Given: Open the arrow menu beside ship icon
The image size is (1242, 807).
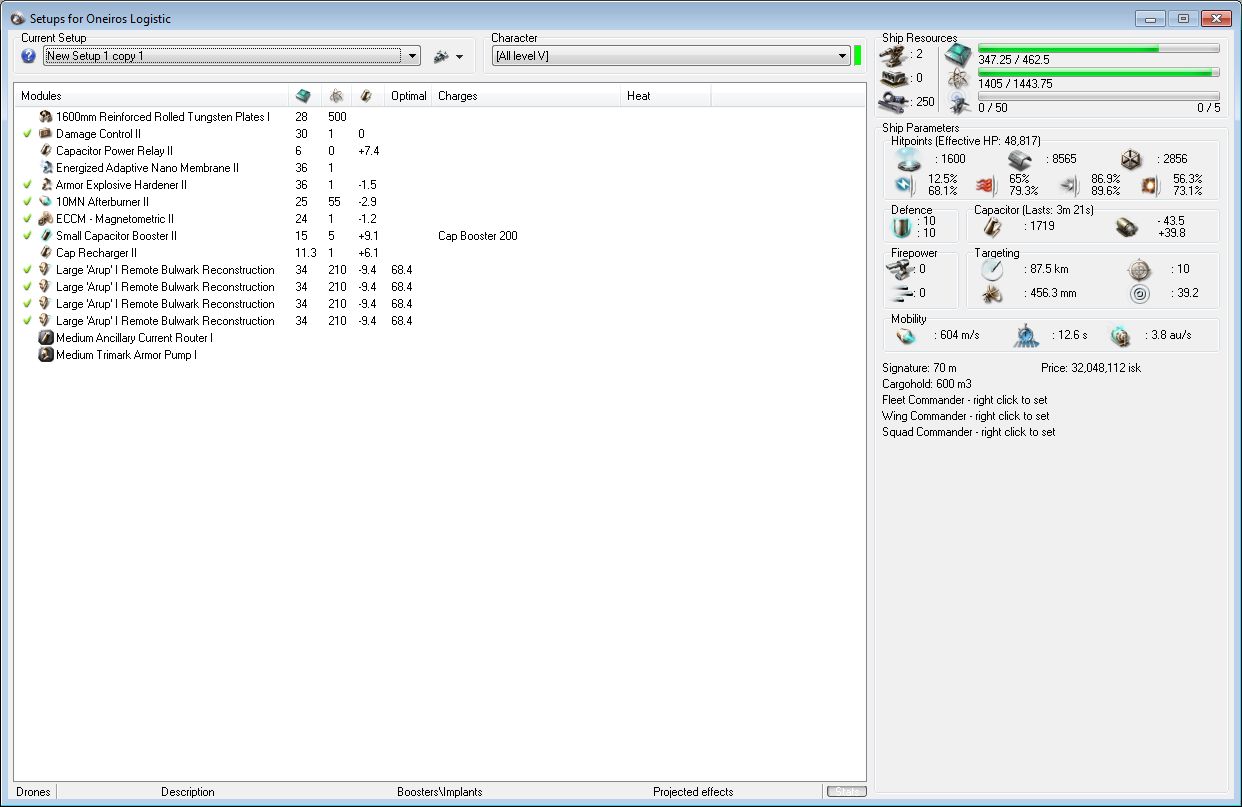Looking at the screenshot, I should (459, 57).
